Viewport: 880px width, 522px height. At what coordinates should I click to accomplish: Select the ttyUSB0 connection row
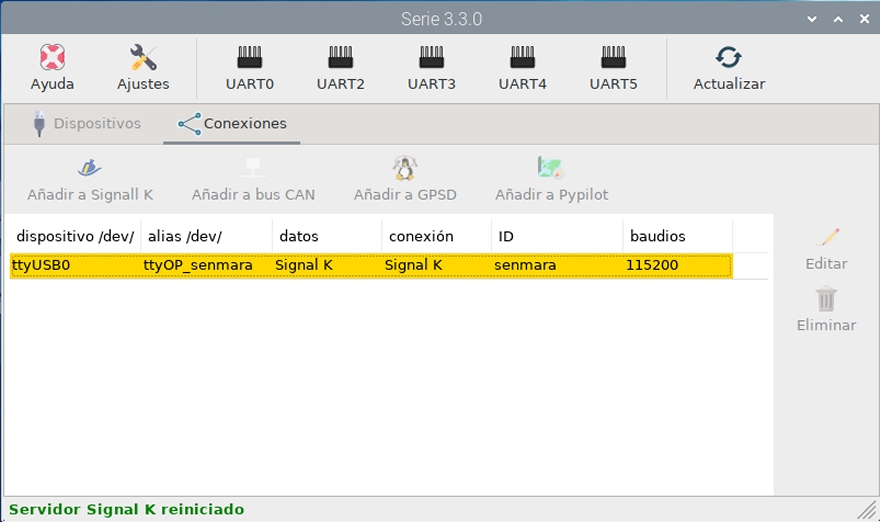tap(370, 266)
